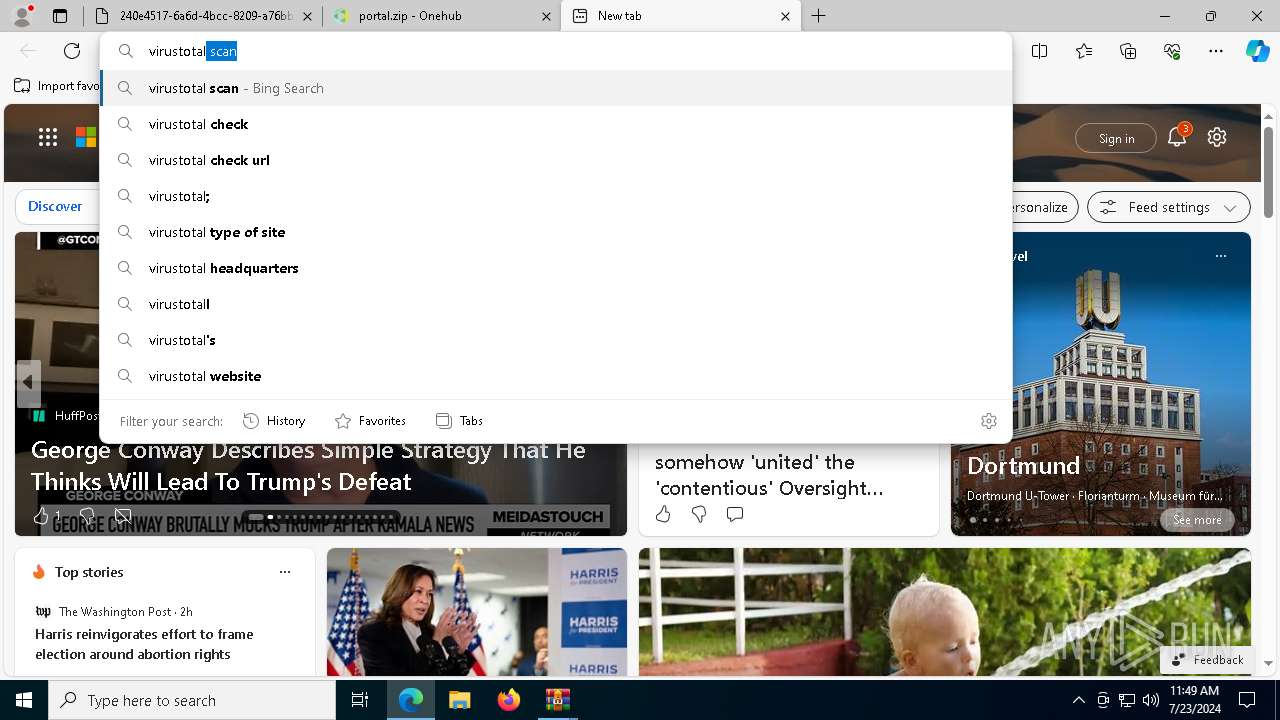The height and width of the screenshot is (720, 1280).
Task: Select the Discover feed tab
Action: point(55,206)
